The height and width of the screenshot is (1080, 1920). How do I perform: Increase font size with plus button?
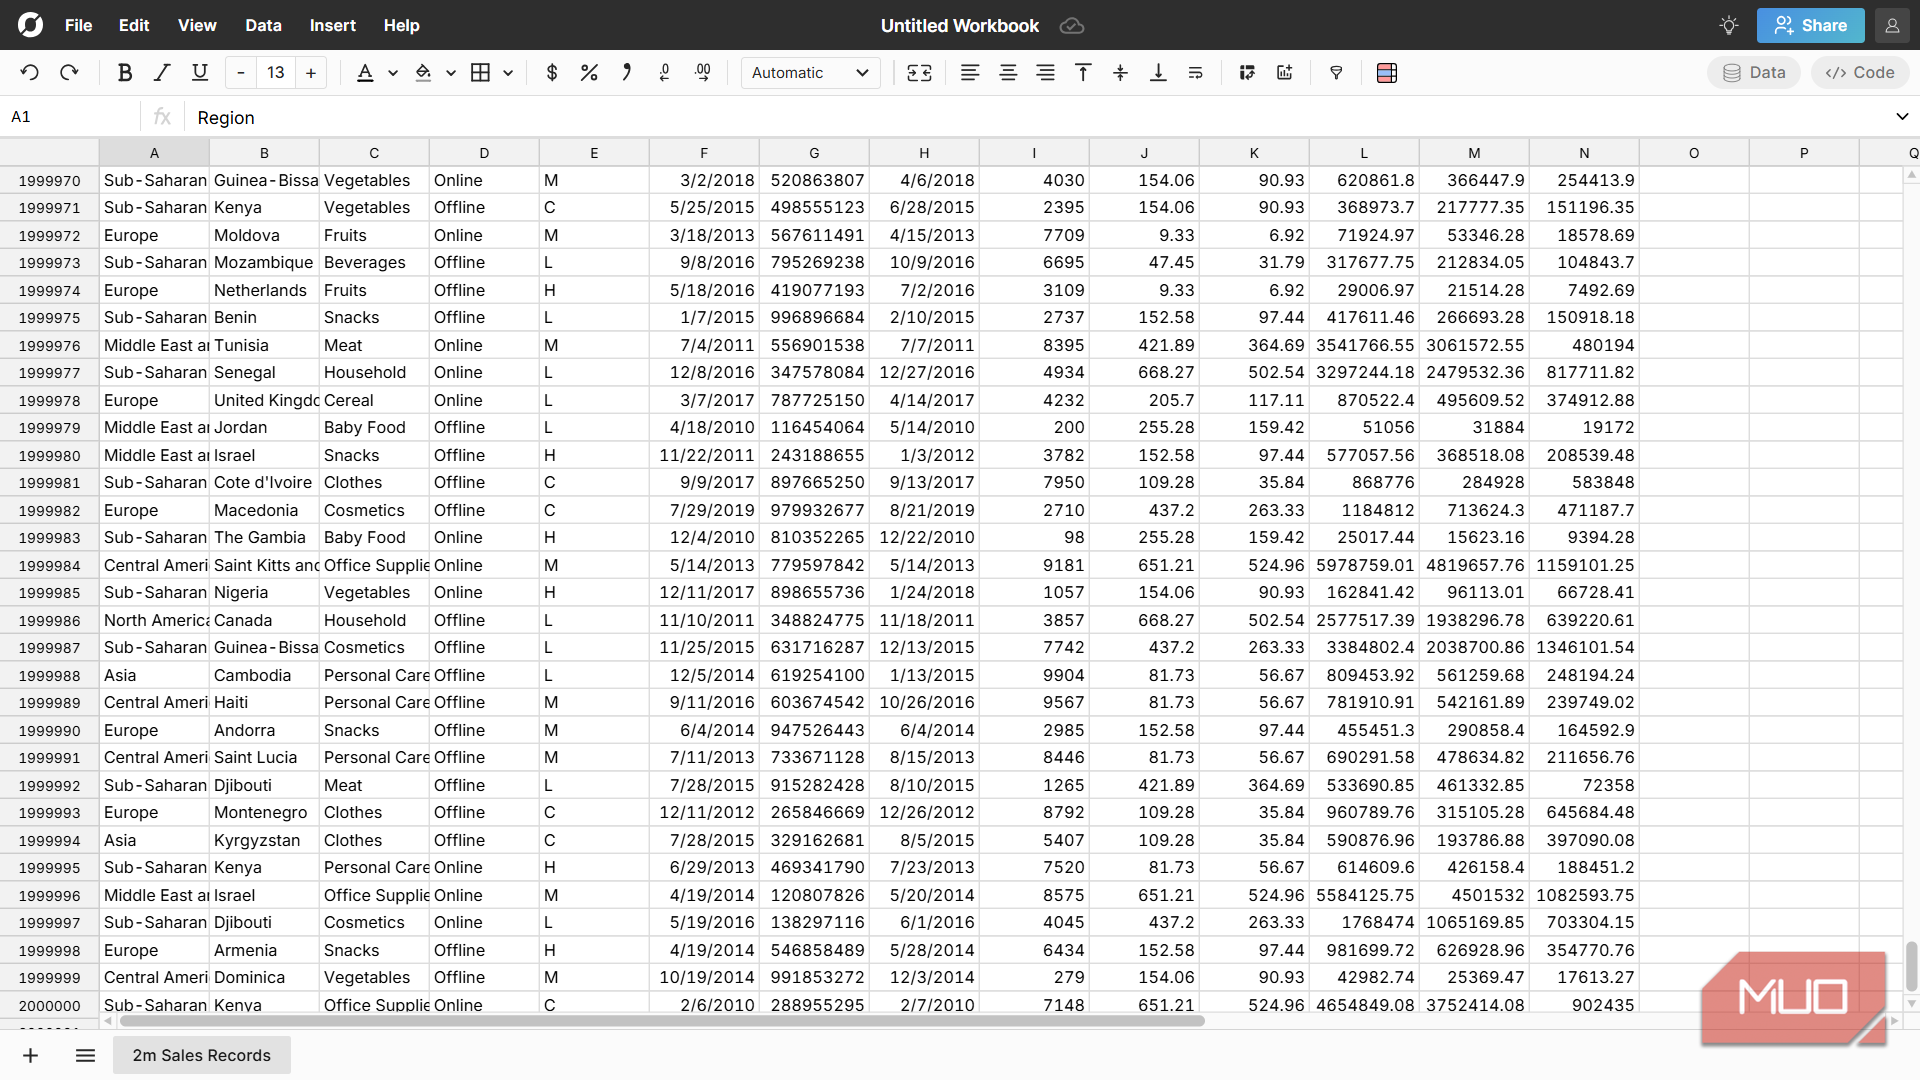[x=311, y=72]
